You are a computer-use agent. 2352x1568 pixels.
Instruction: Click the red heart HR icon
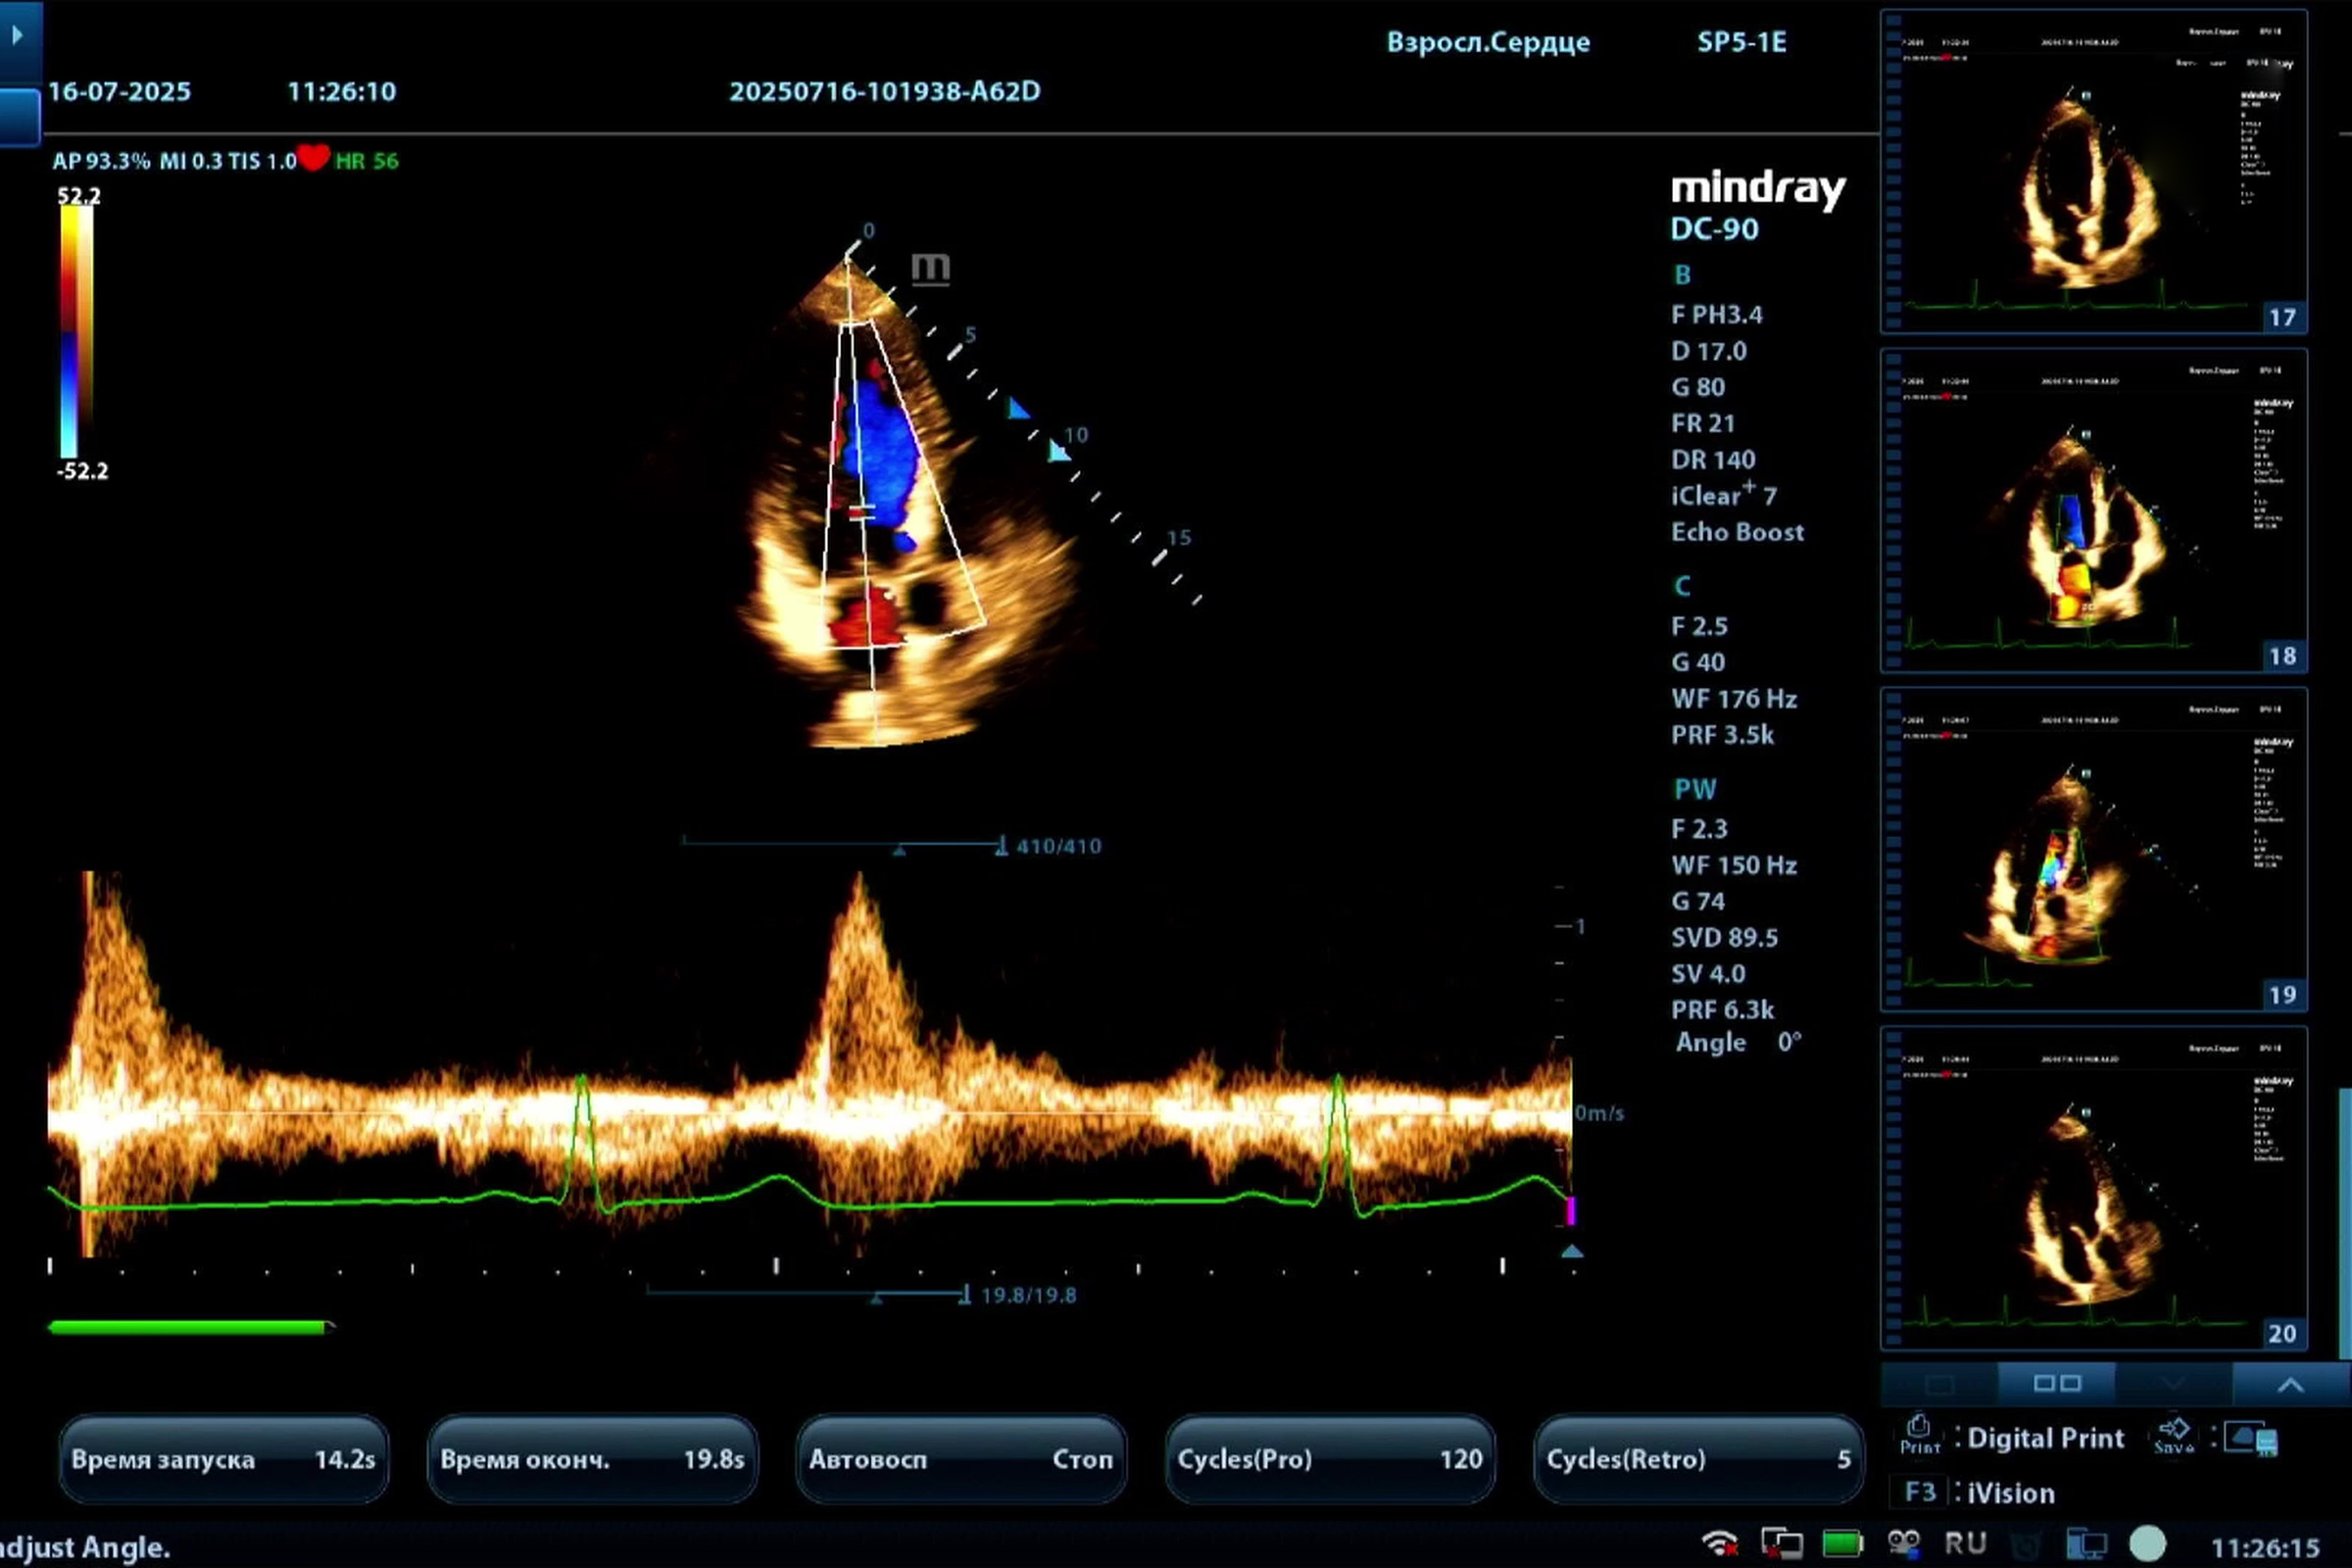tap(313, 158)
